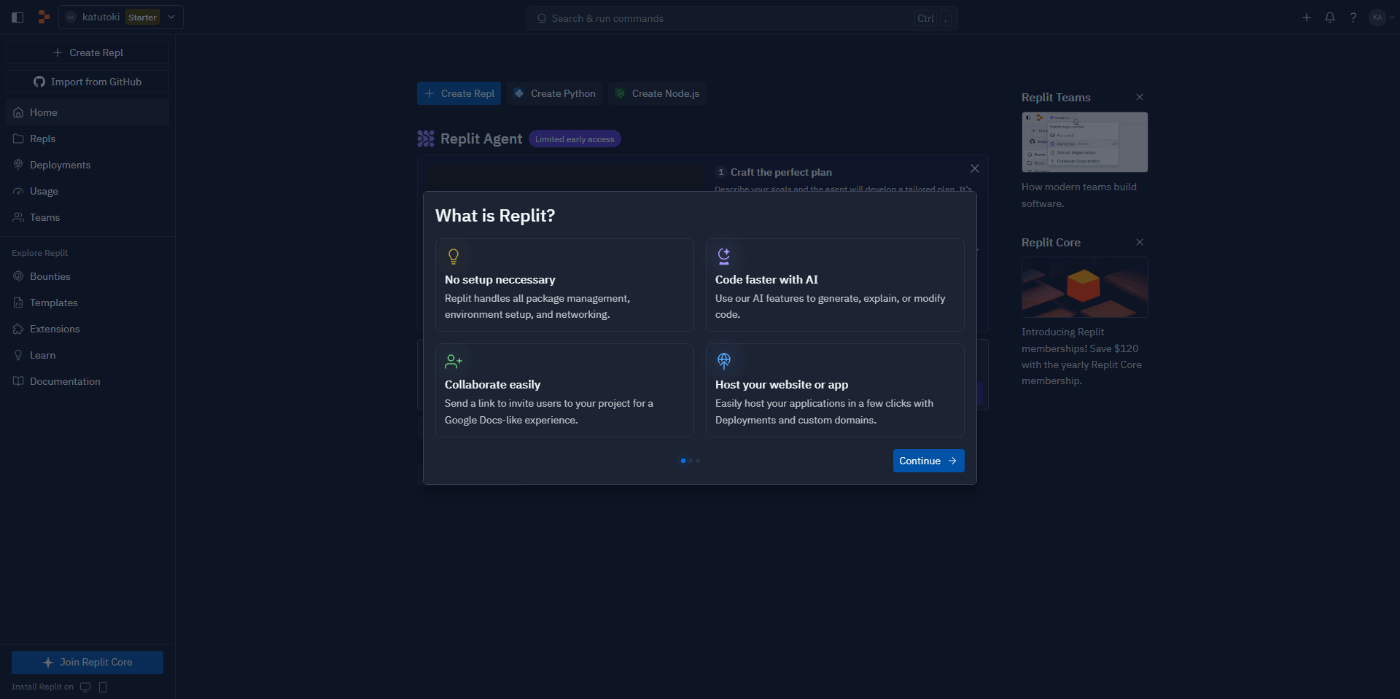1400x699 pixels.
Task: Select the Code faster with AI card
Action: 835,285
